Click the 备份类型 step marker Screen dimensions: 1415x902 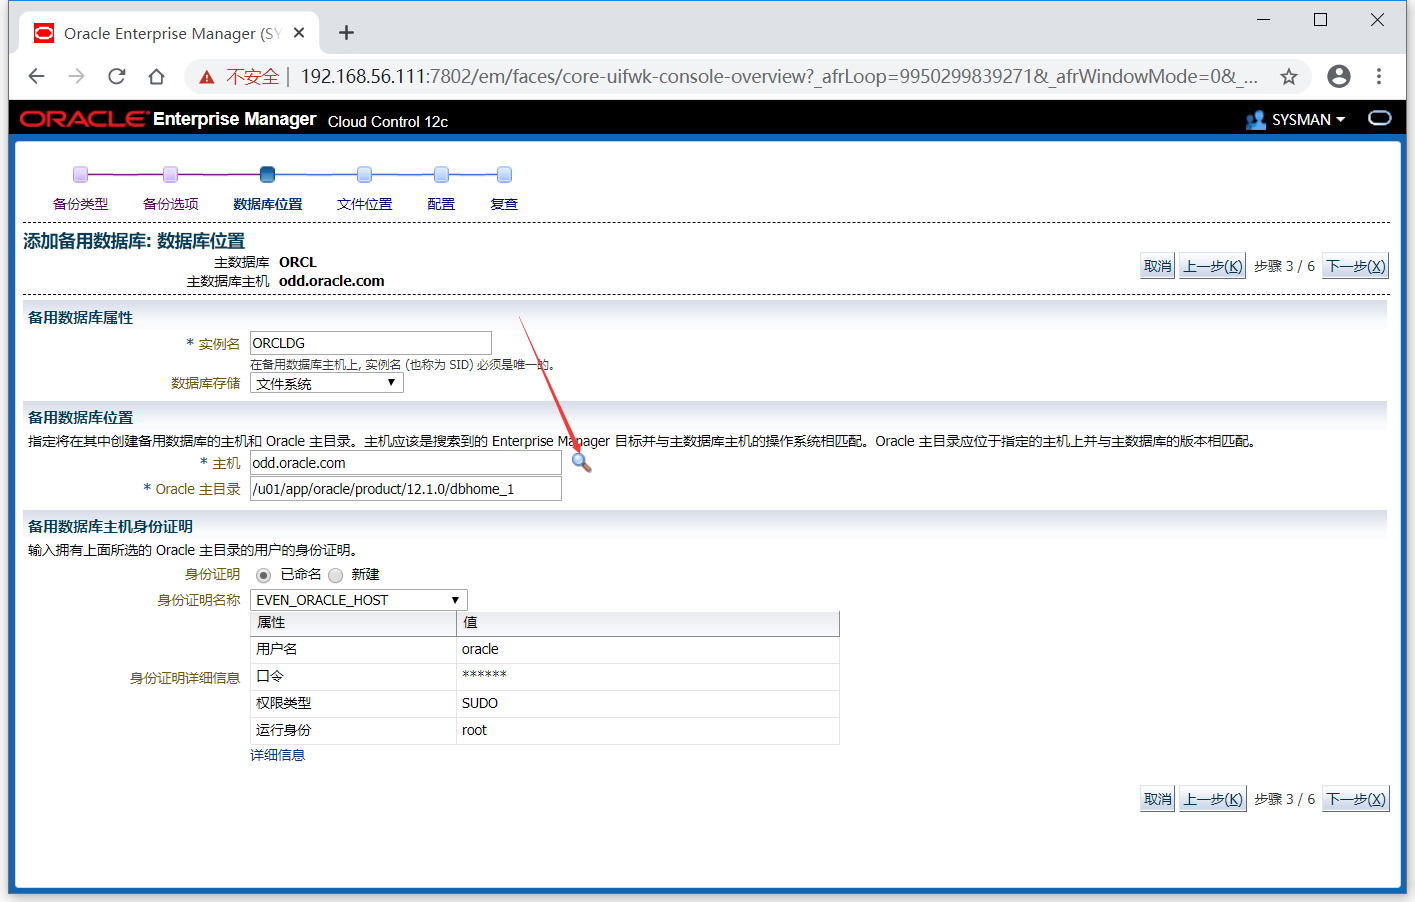(x=81, y=174)
